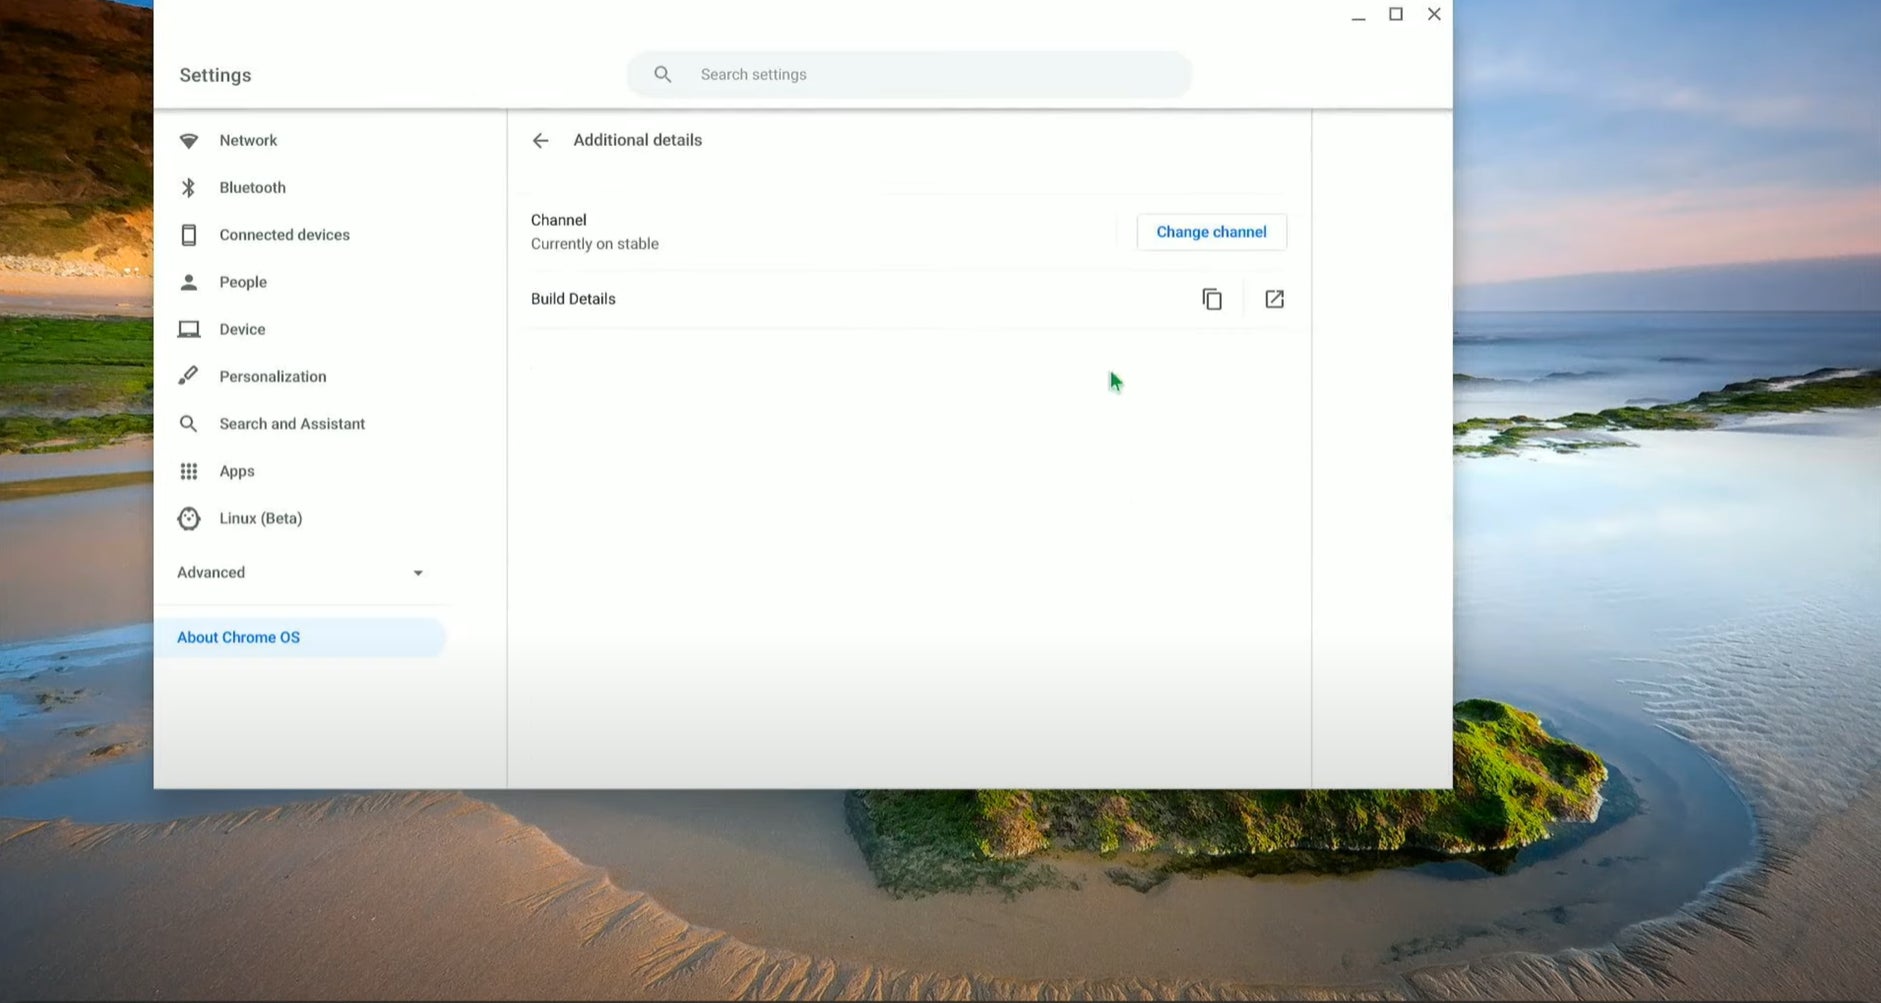Click the Apps grid icon
The height and width of the screenshot is (1003, 1881).
point(188,471)
